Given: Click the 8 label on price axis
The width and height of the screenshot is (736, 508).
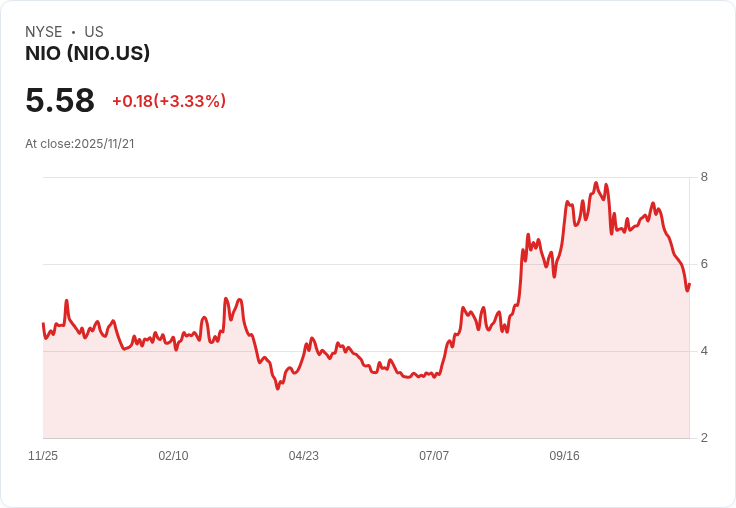Looking at the screenshot, I should [x=704, y=178].
